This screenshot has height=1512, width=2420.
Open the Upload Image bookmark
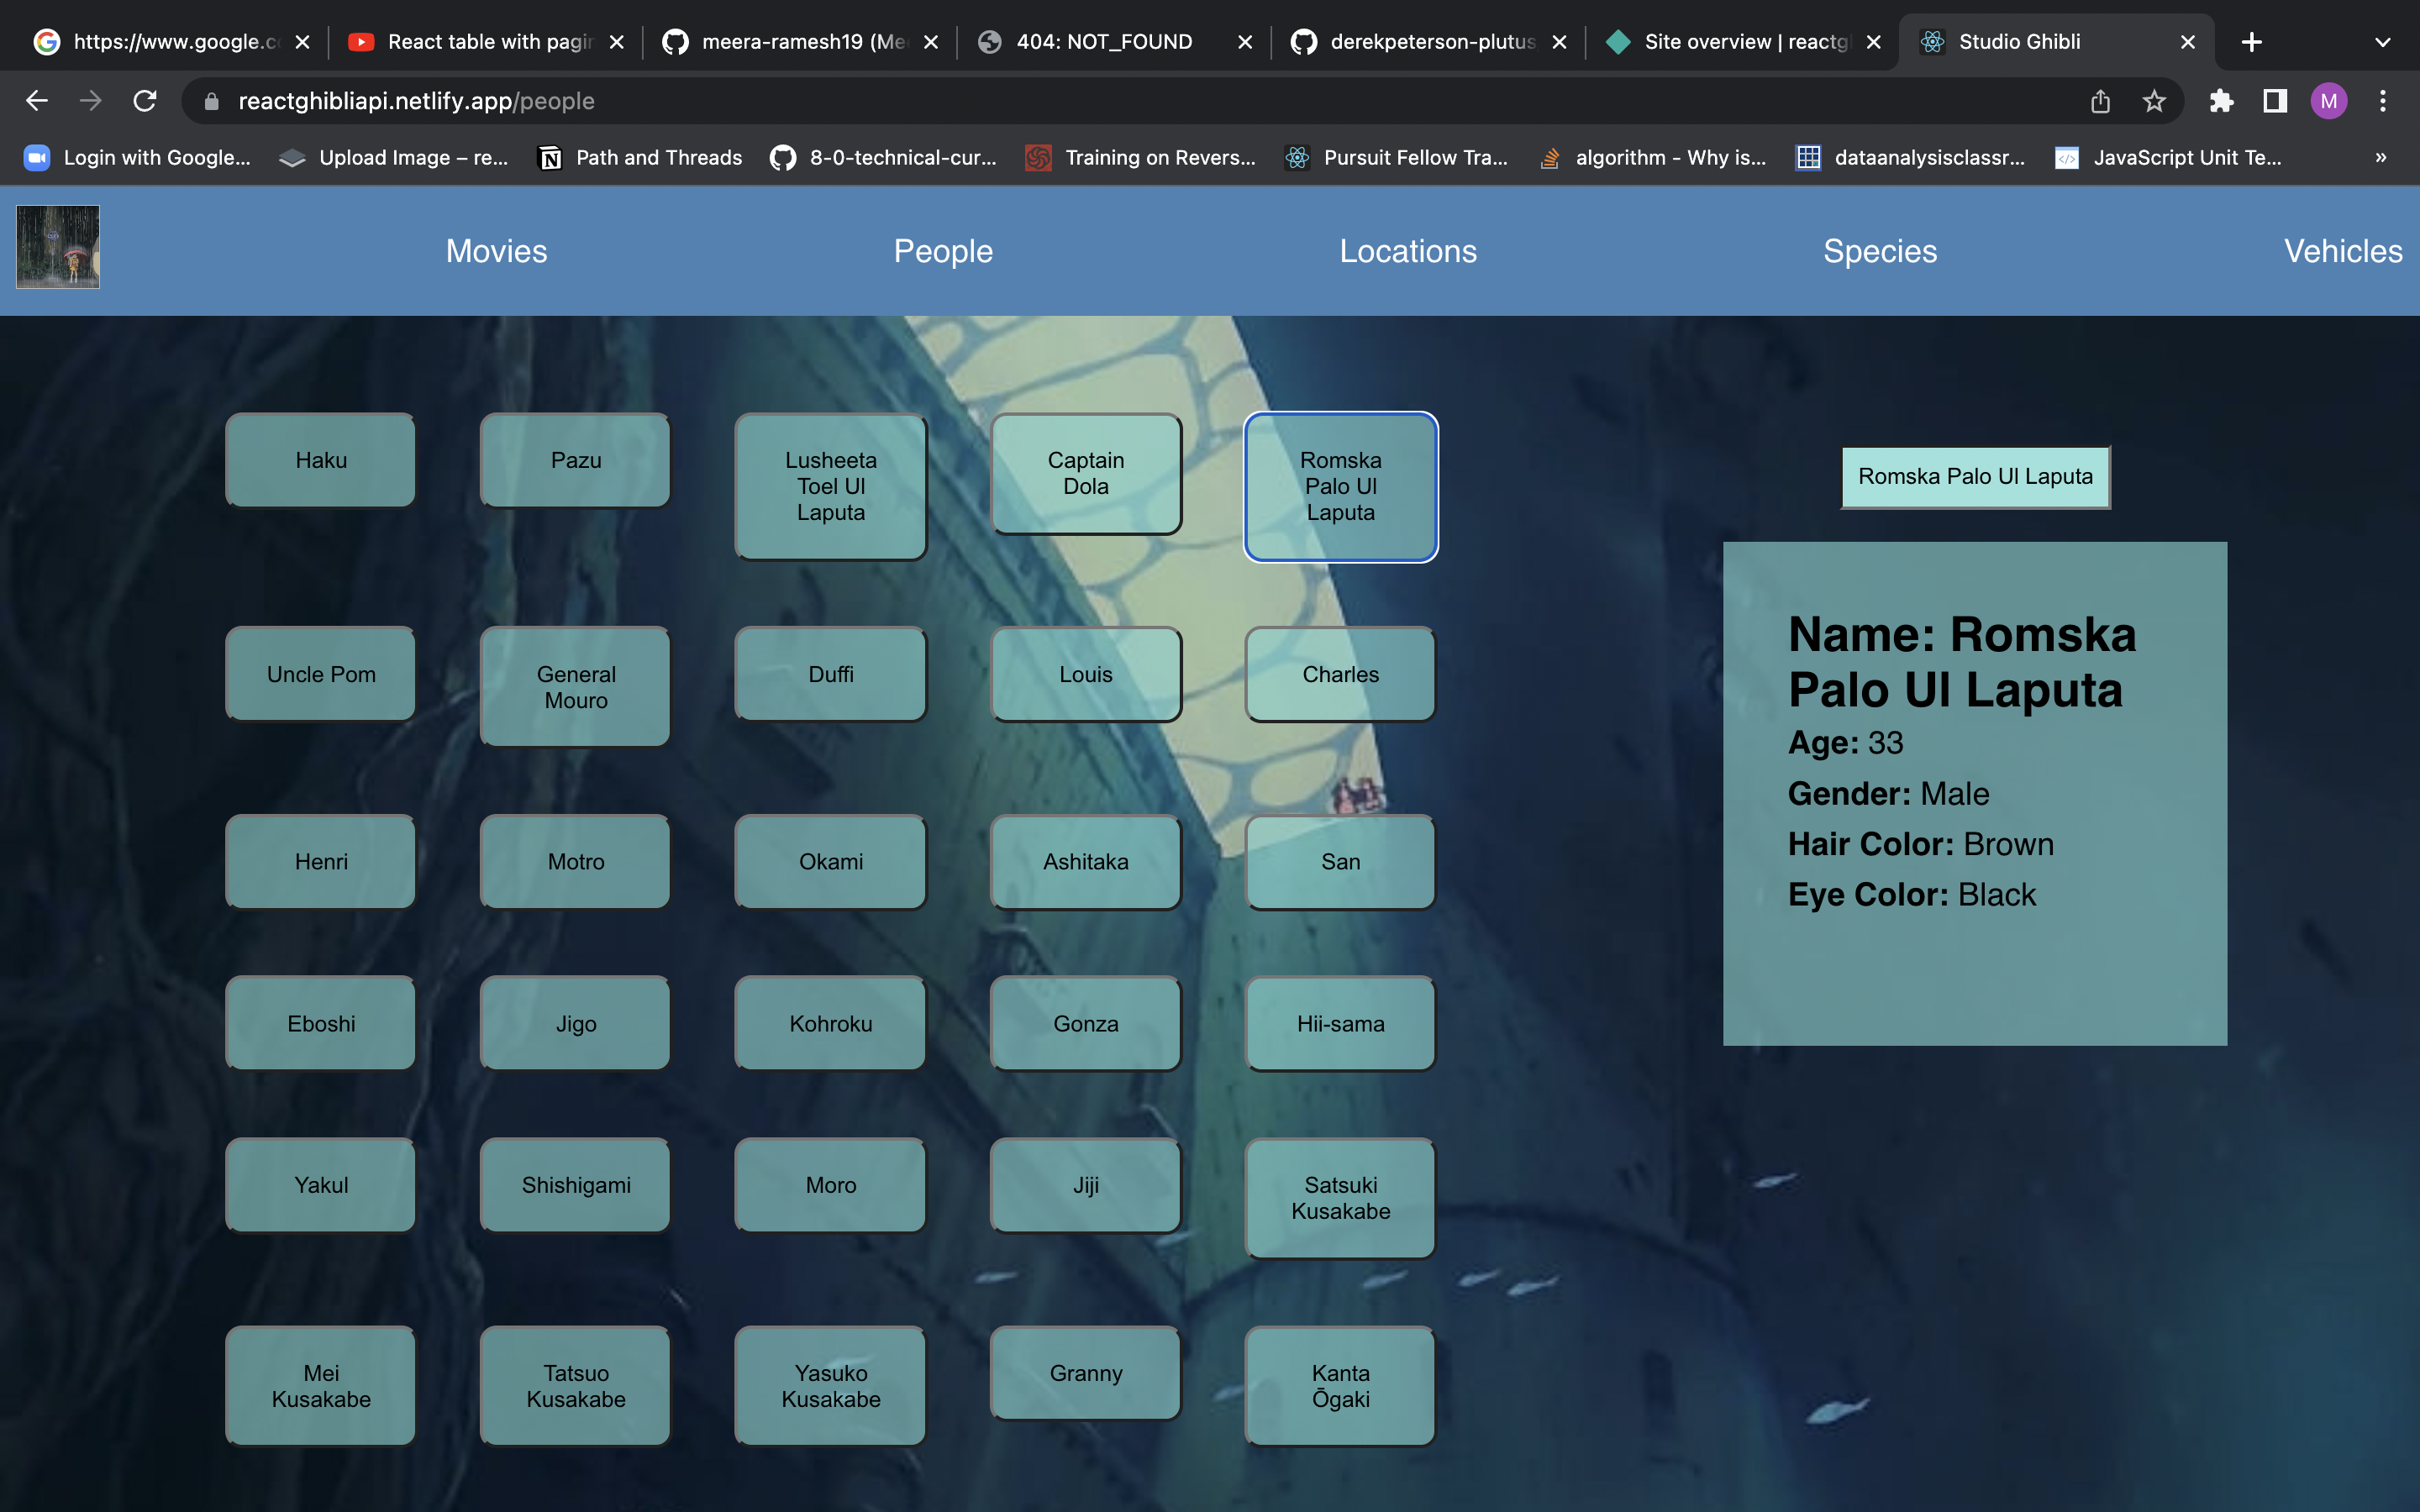(394, 157)
